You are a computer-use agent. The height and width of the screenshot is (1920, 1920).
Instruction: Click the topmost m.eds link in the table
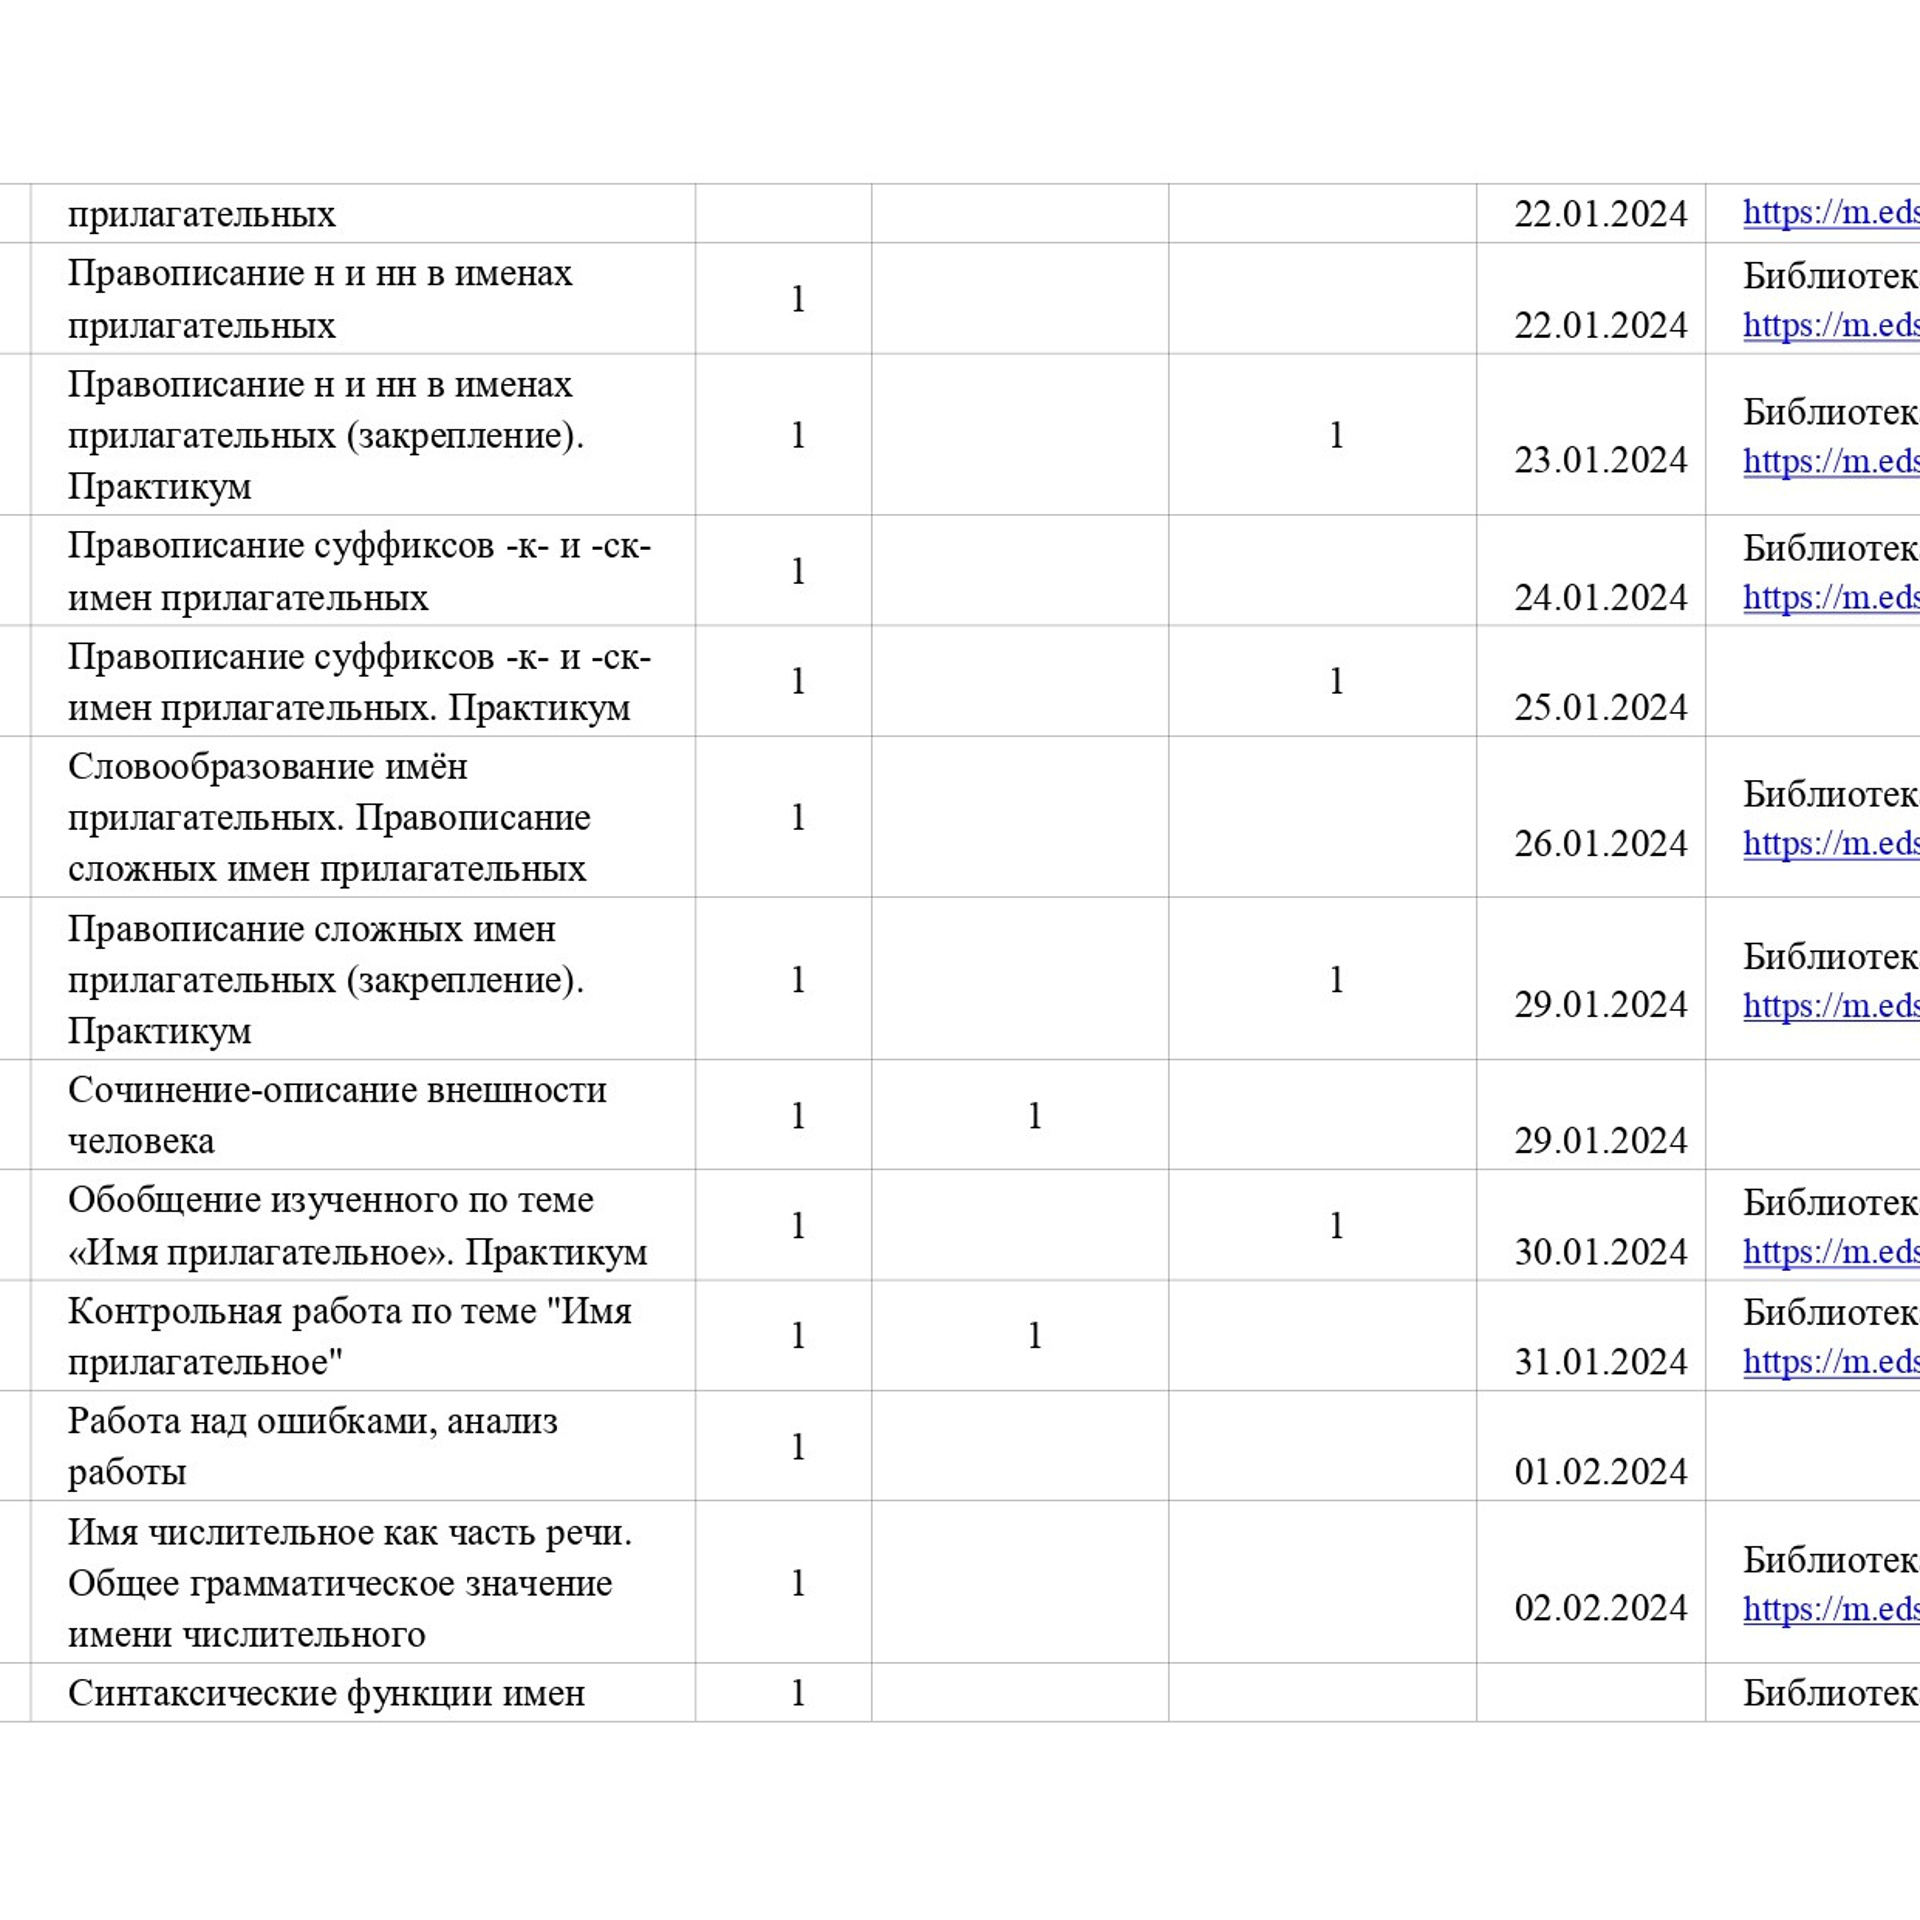(1830, 212)
